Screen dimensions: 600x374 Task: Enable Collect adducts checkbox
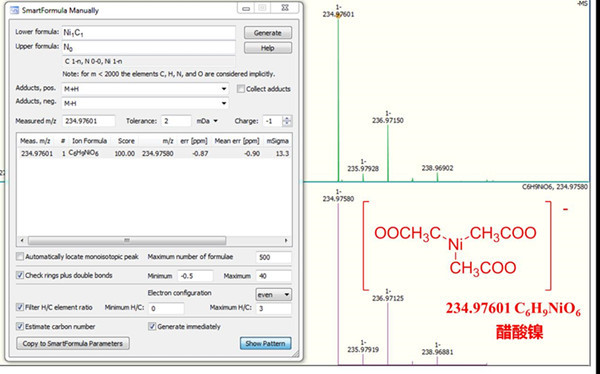pyautogui.click(x=241, y=89)
